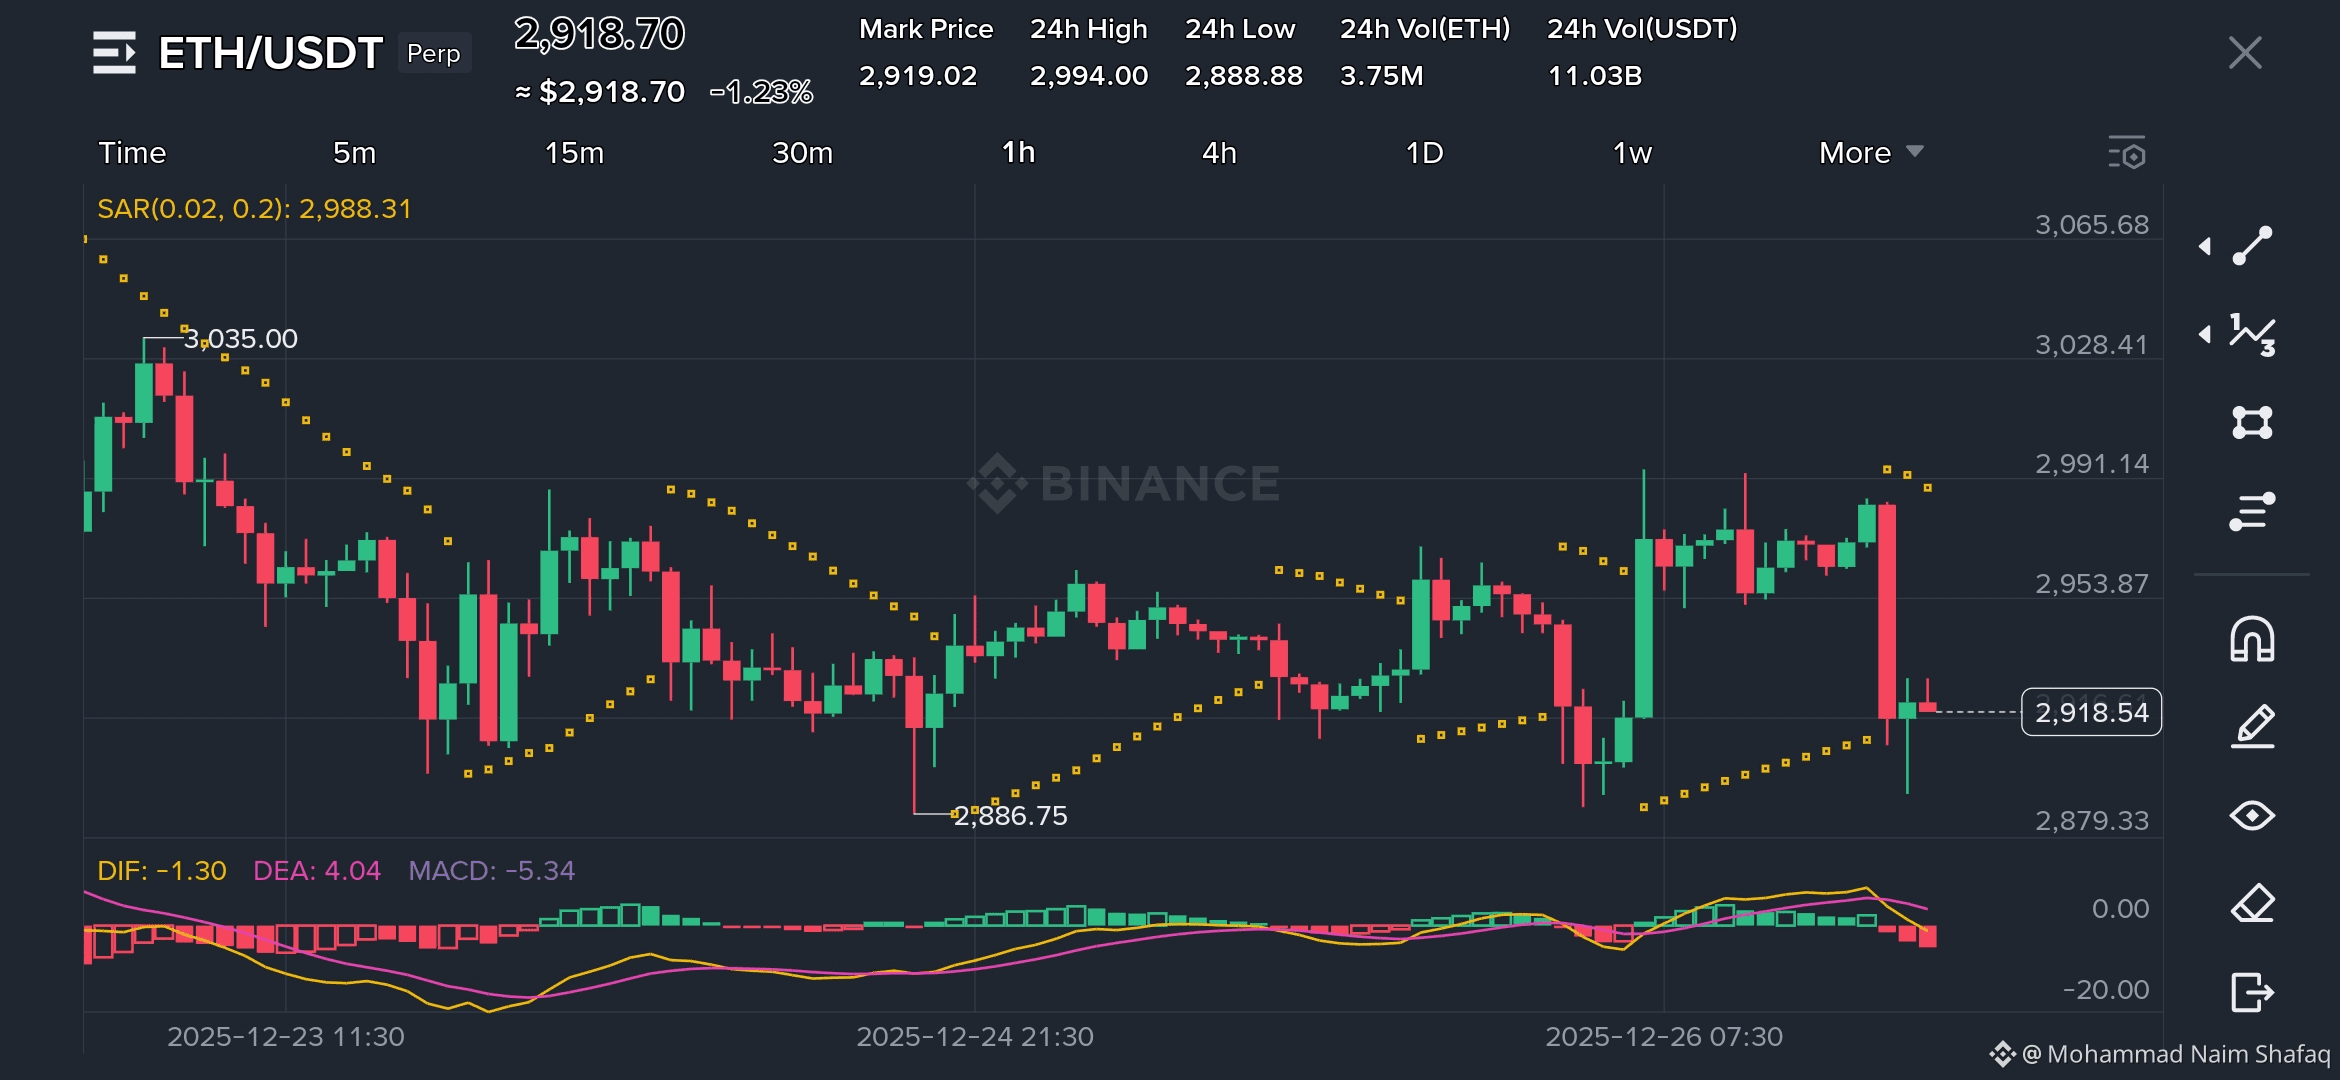Open the drawing tool settings sliders icon
This screenshot has height=1080, width=2340.
(2252, 511)
